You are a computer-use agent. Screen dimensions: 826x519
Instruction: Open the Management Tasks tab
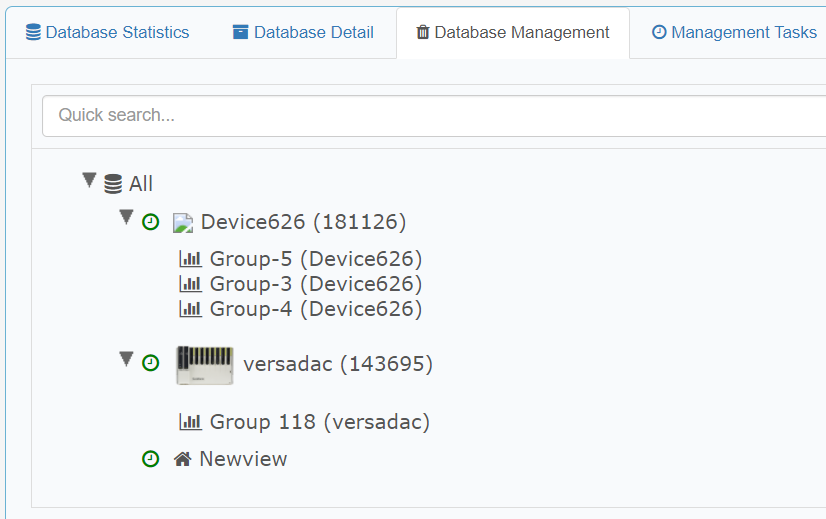734,33
